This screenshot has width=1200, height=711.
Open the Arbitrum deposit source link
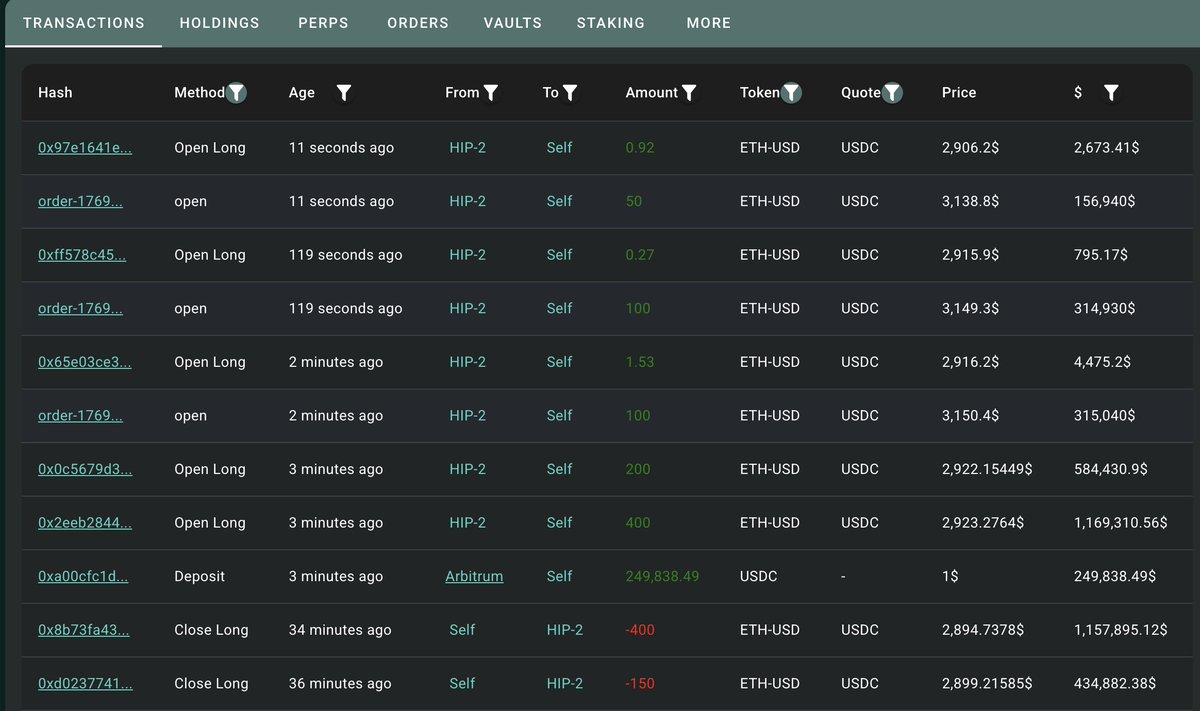point(474,576)
